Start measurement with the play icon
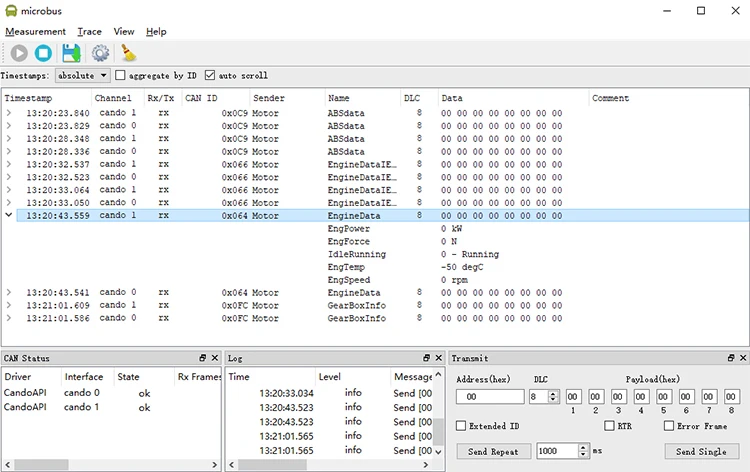This screenshot has height=472, width=750. tap(19, 53)
